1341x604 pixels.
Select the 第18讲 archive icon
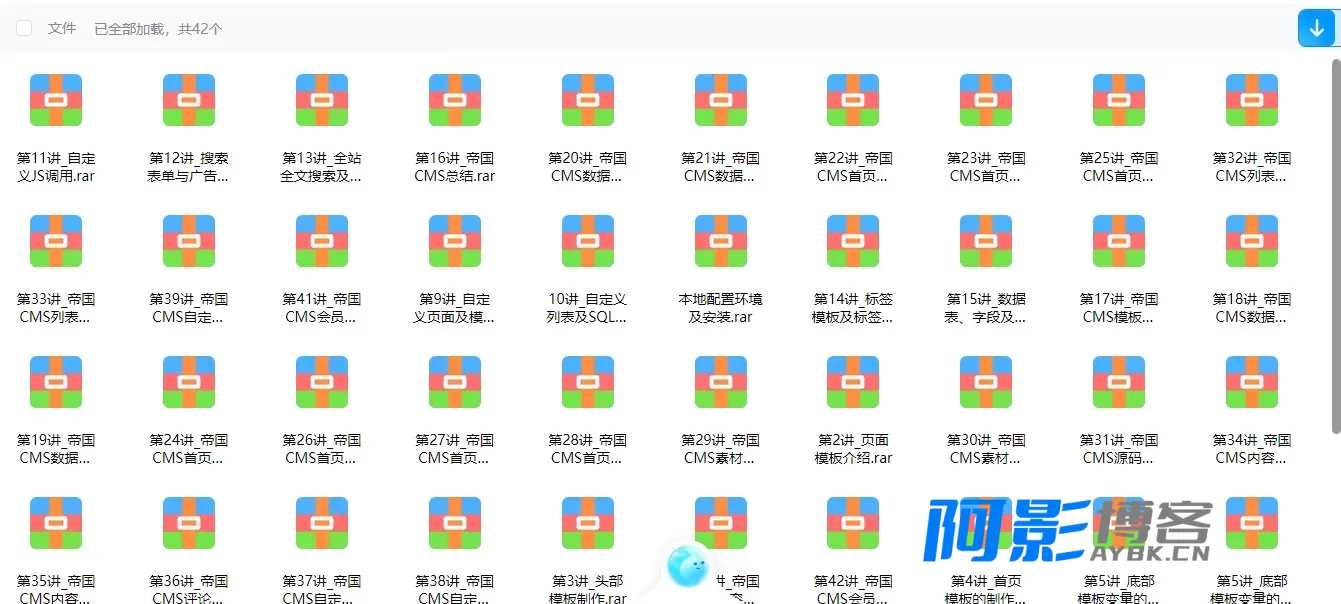1252,241
